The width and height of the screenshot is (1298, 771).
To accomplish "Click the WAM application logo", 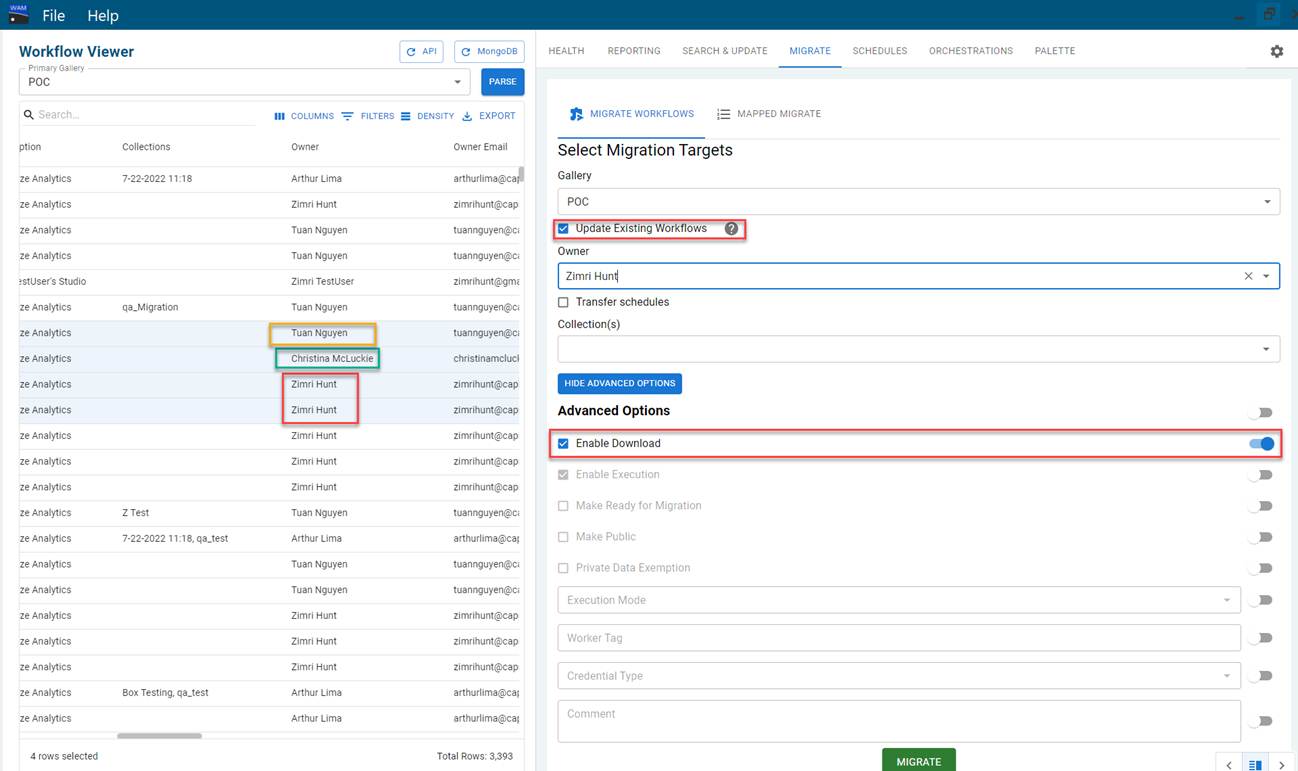I will [18, 14].
